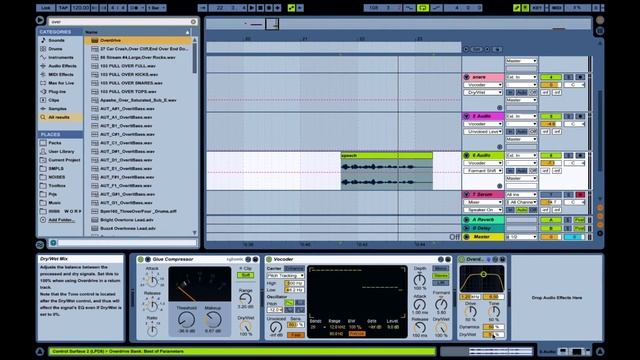Toggle Draw Mode pencil icon
The height and width of the screenshot is (360, 640).
click(x=517, y=8)
